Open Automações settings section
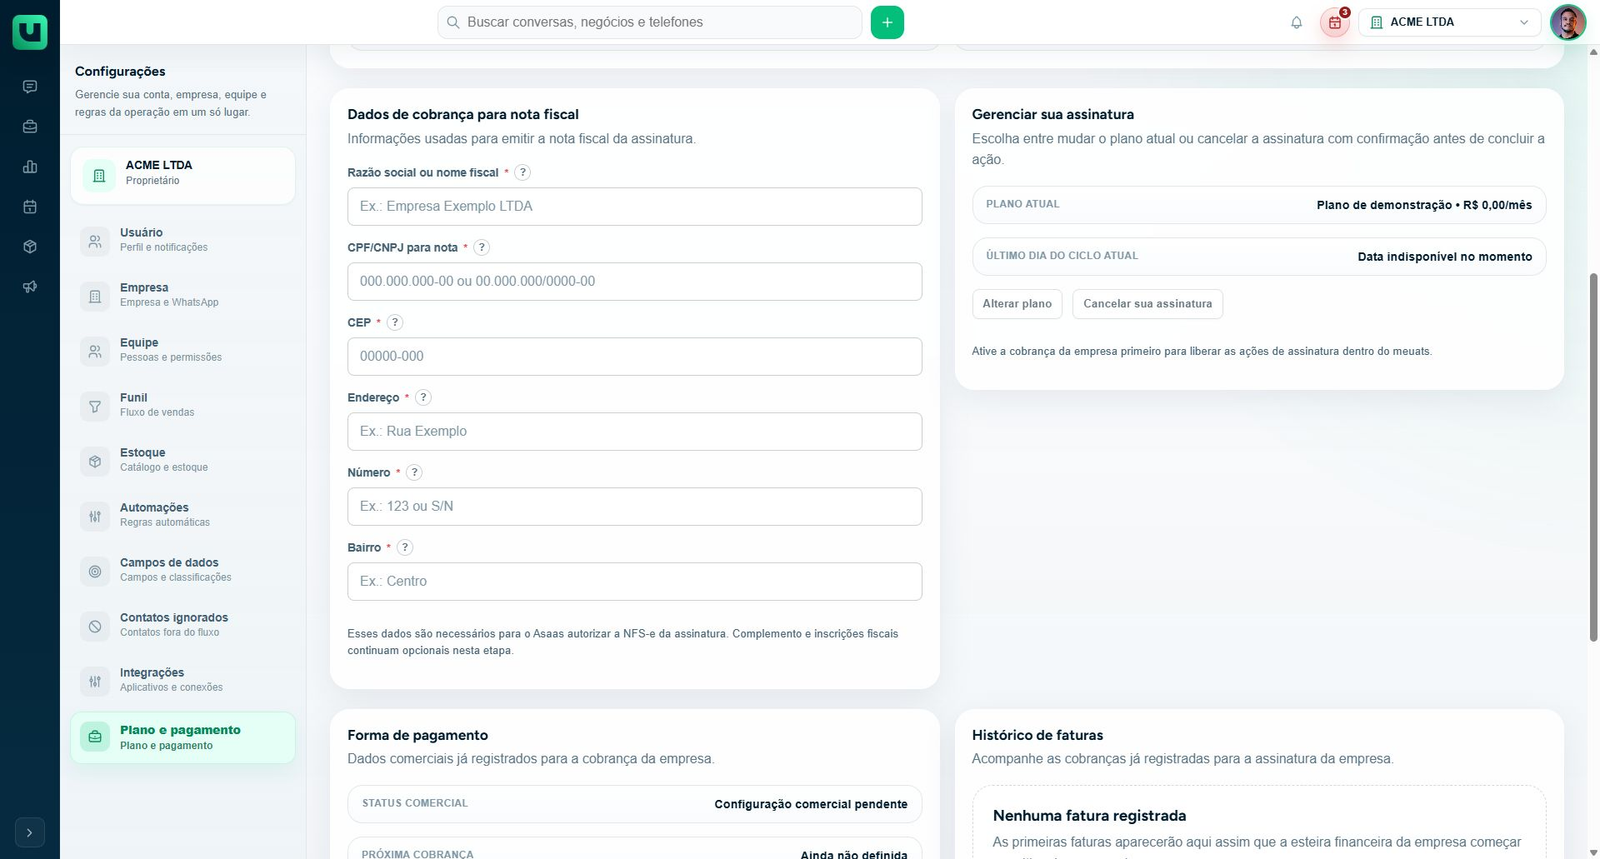1600x859 pixels. [x=183, y=515]
